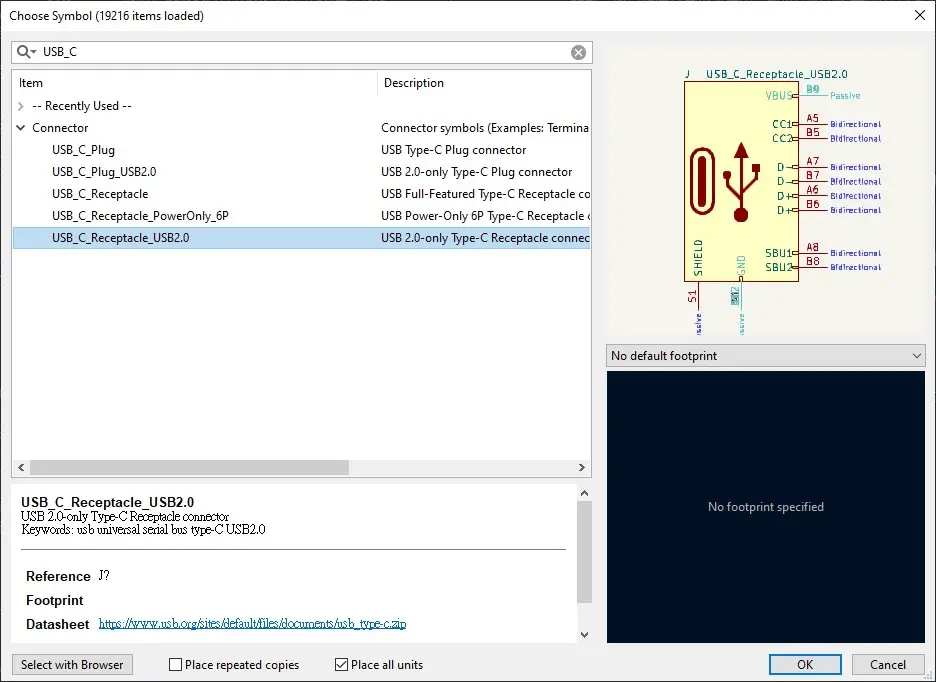
Task: Uncheck Place all units checkbox
Action: coord(341,665)
